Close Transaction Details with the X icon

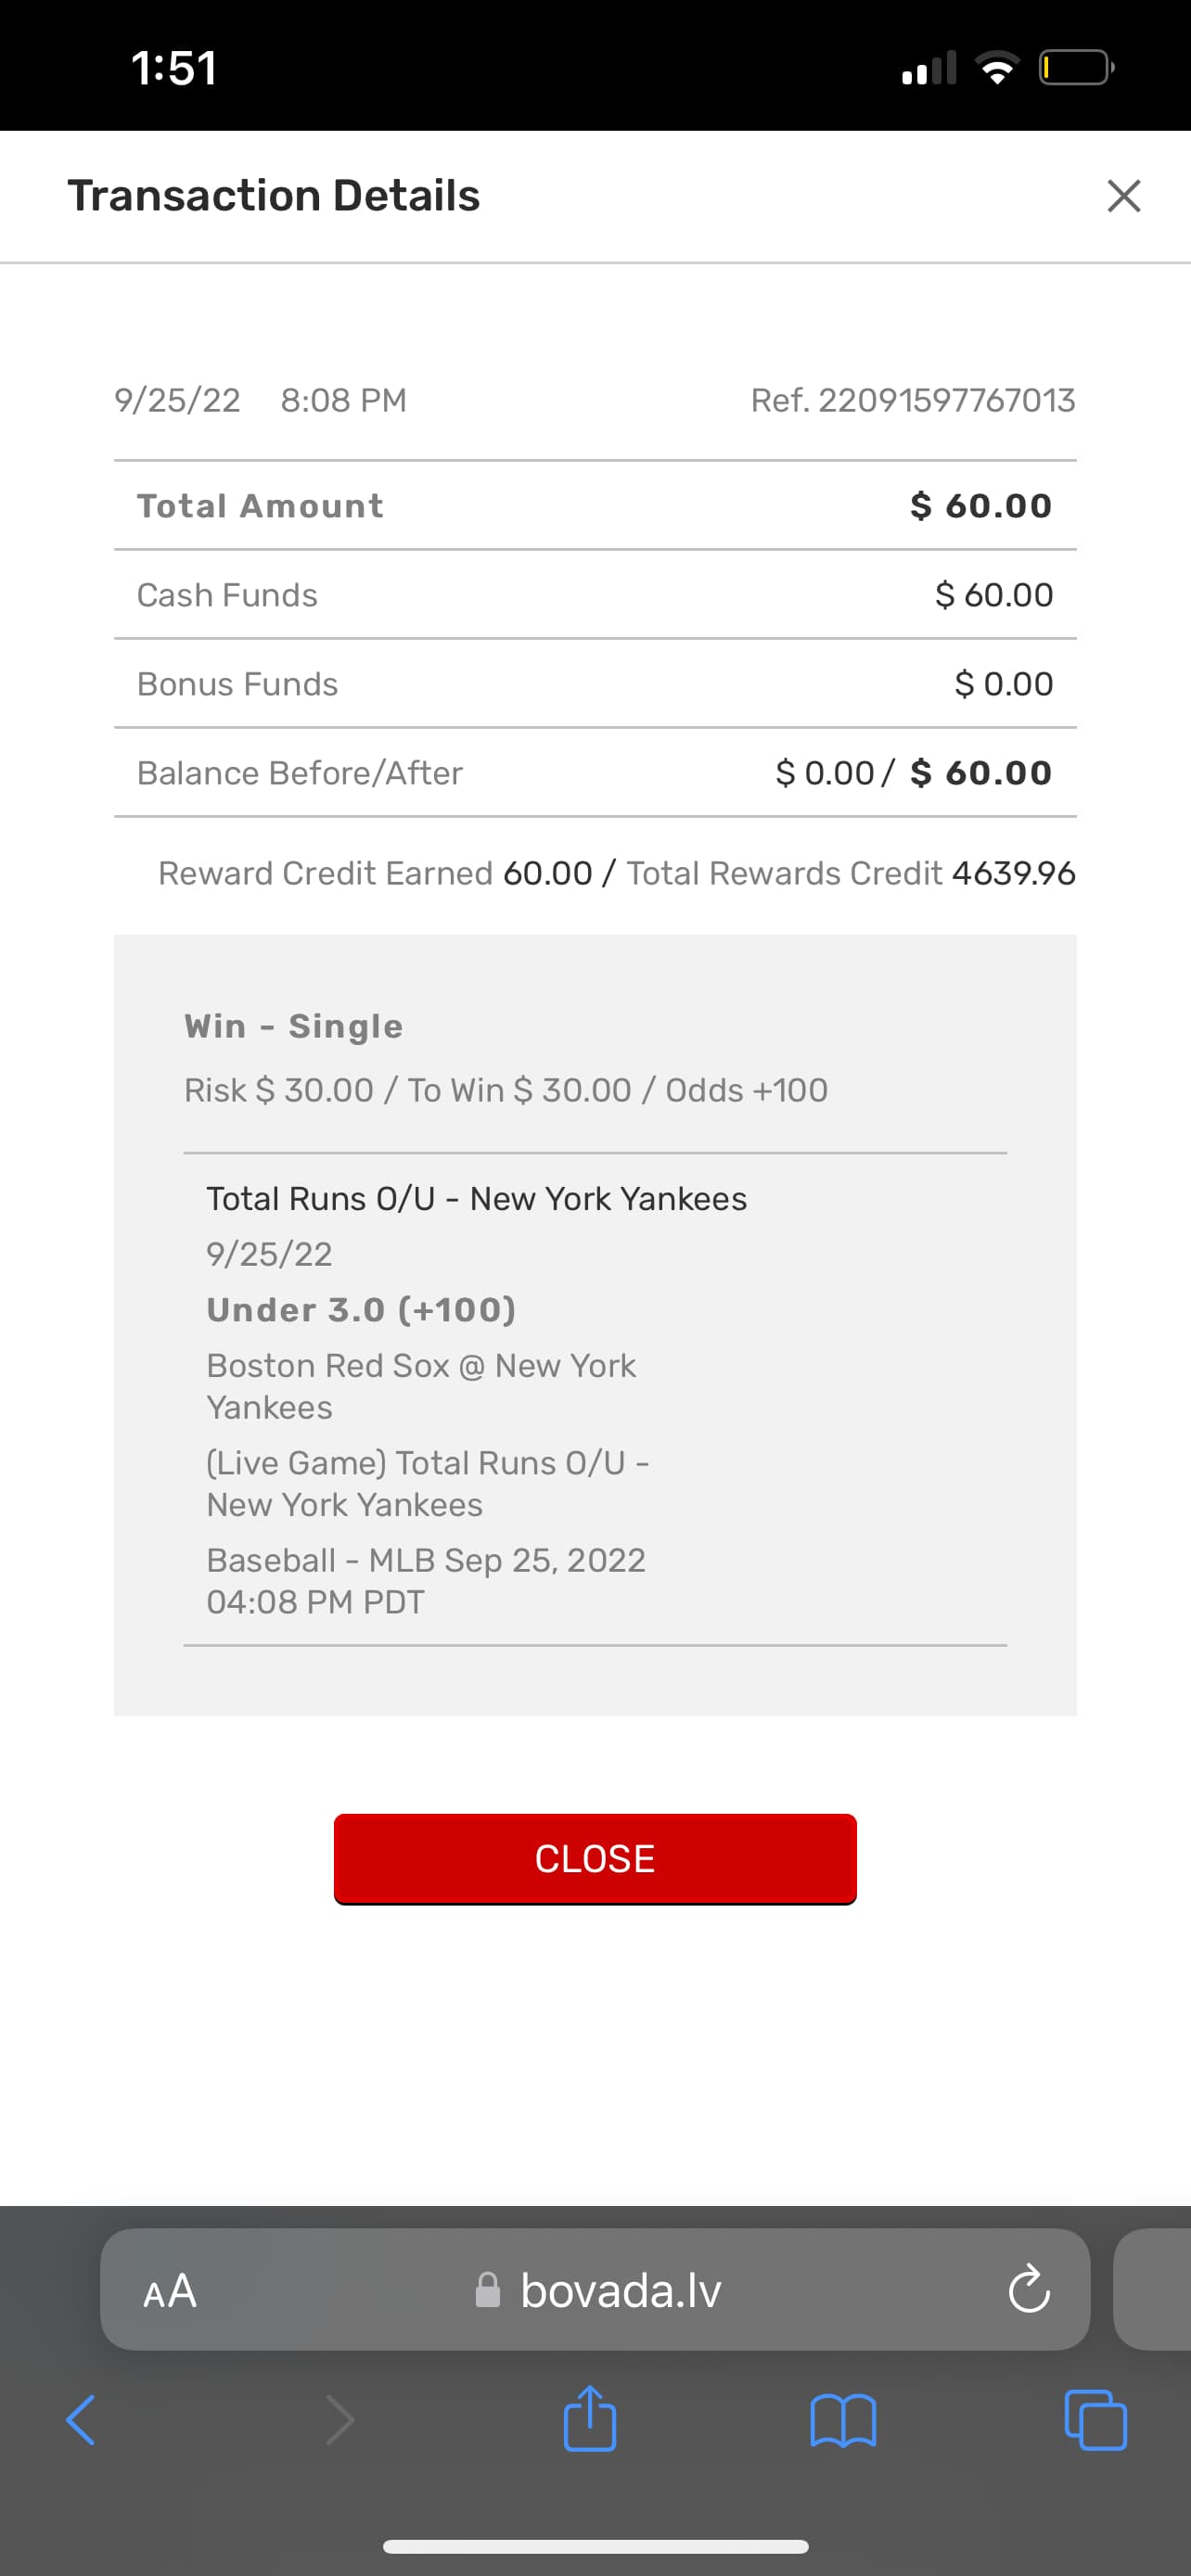[1123, 196]
